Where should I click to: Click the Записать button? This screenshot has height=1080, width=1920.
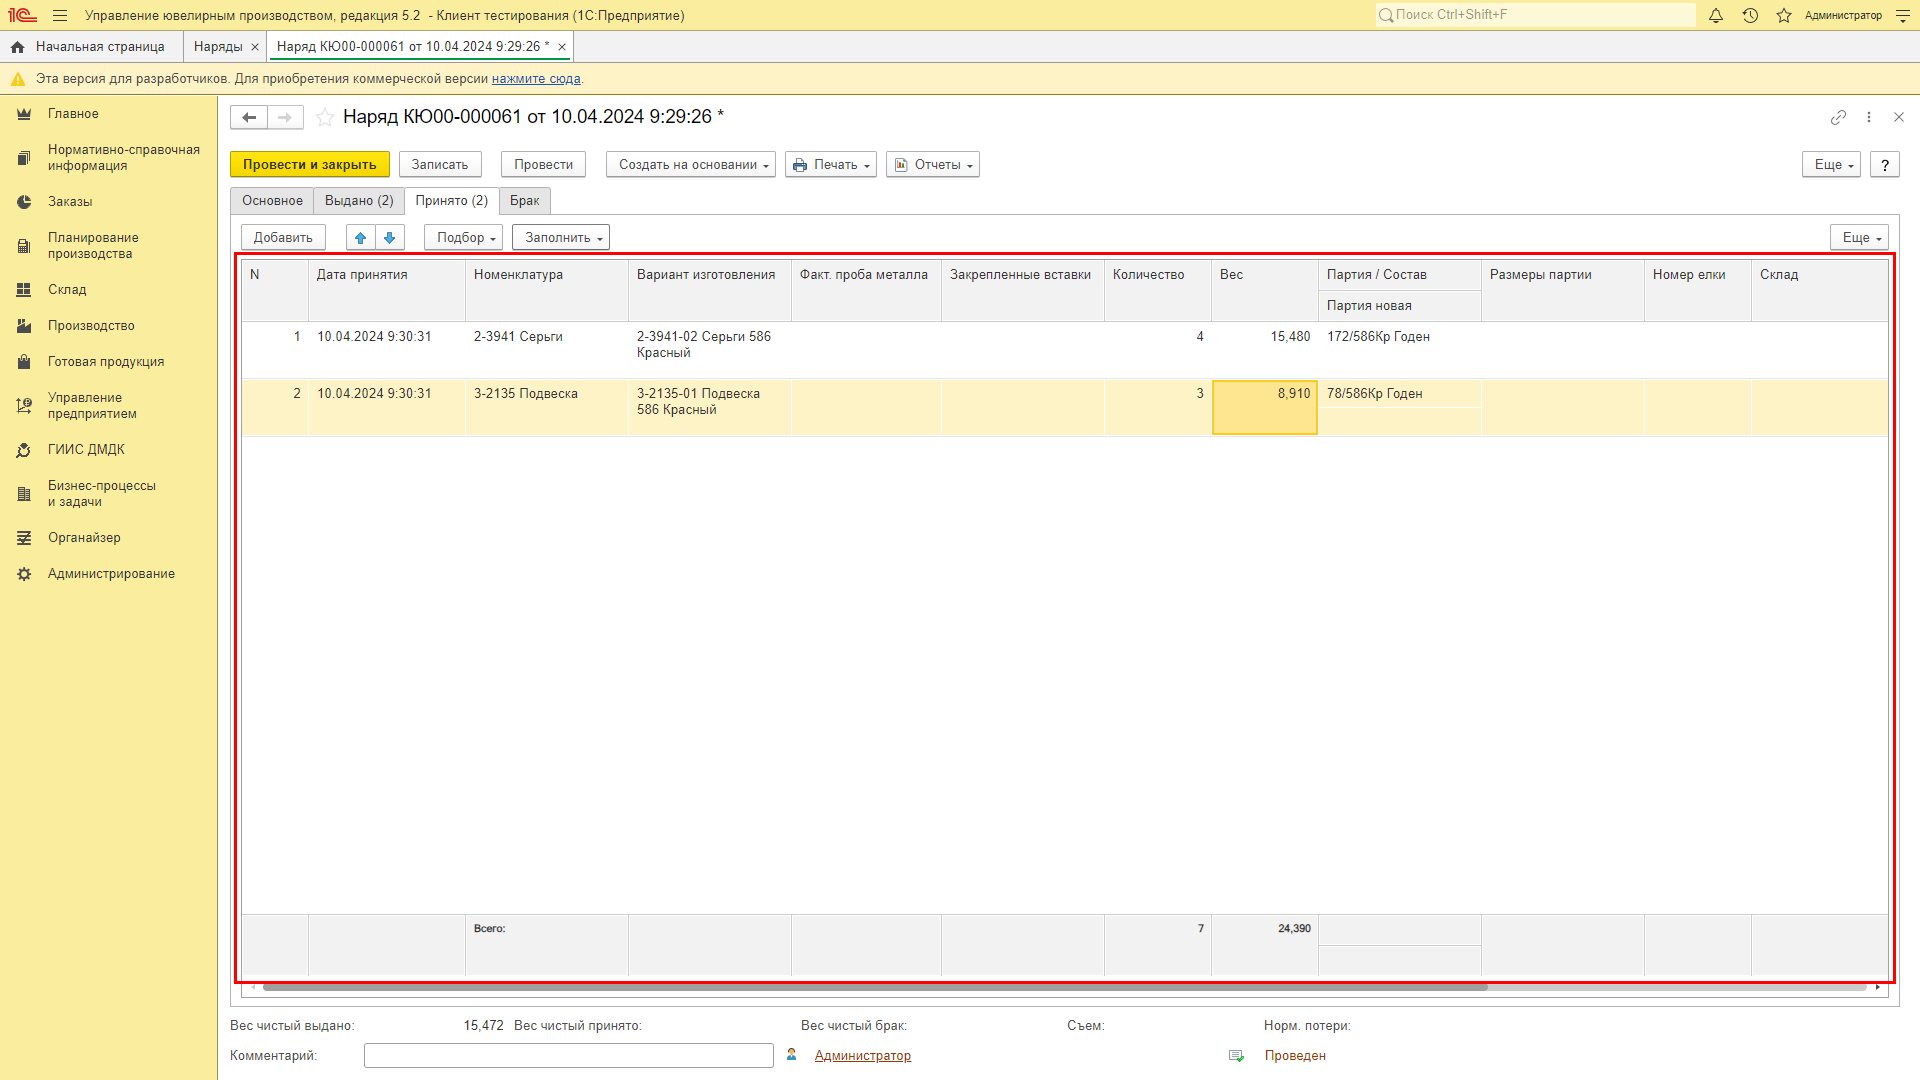click(440, 165)
